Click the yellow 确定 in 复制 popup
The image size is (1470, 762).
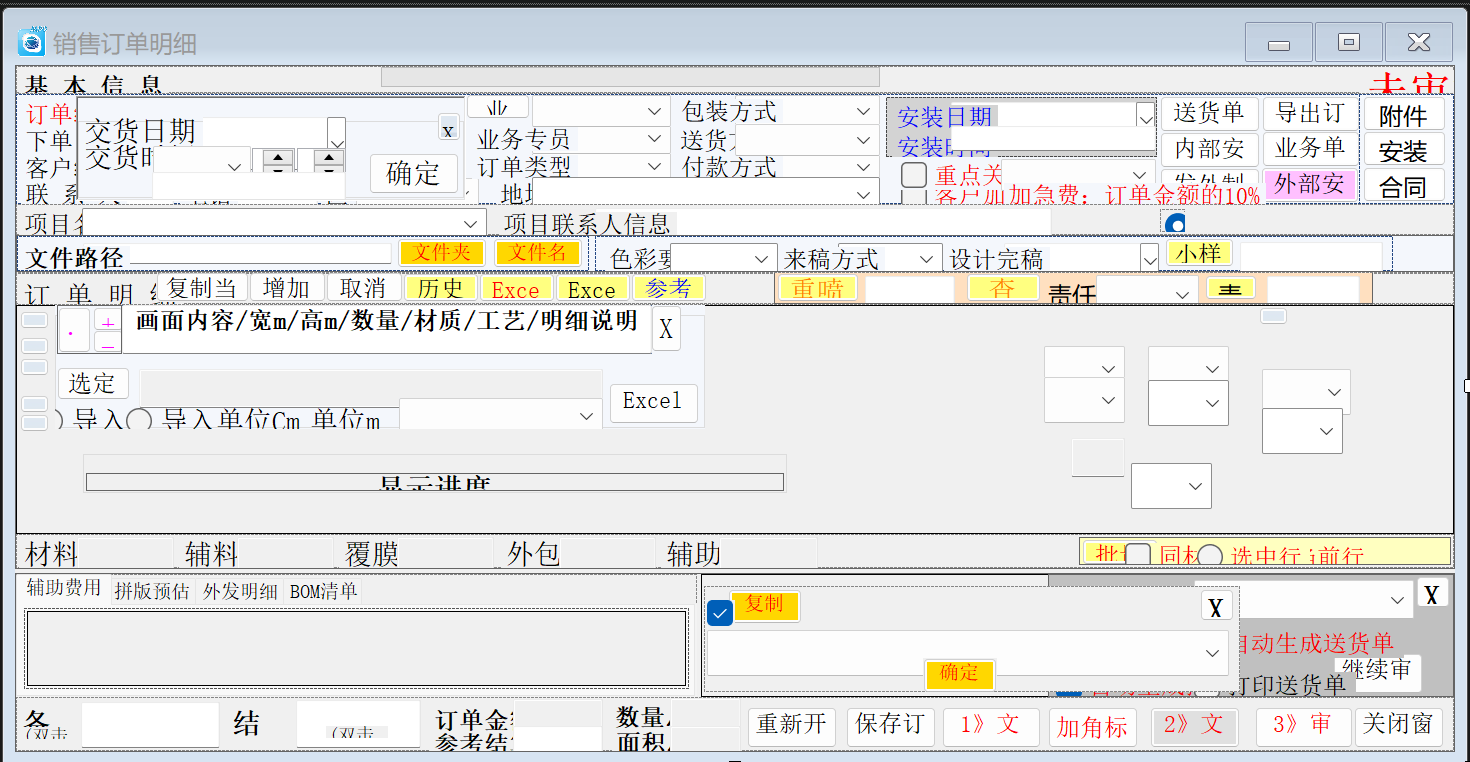(959, 673)
